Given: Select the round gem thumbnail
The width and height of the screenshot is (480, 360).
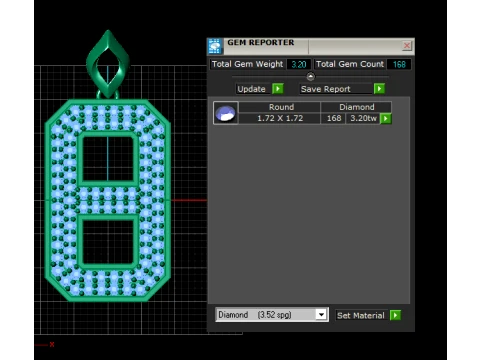Looking at the screenshot, I should (226, 113).
